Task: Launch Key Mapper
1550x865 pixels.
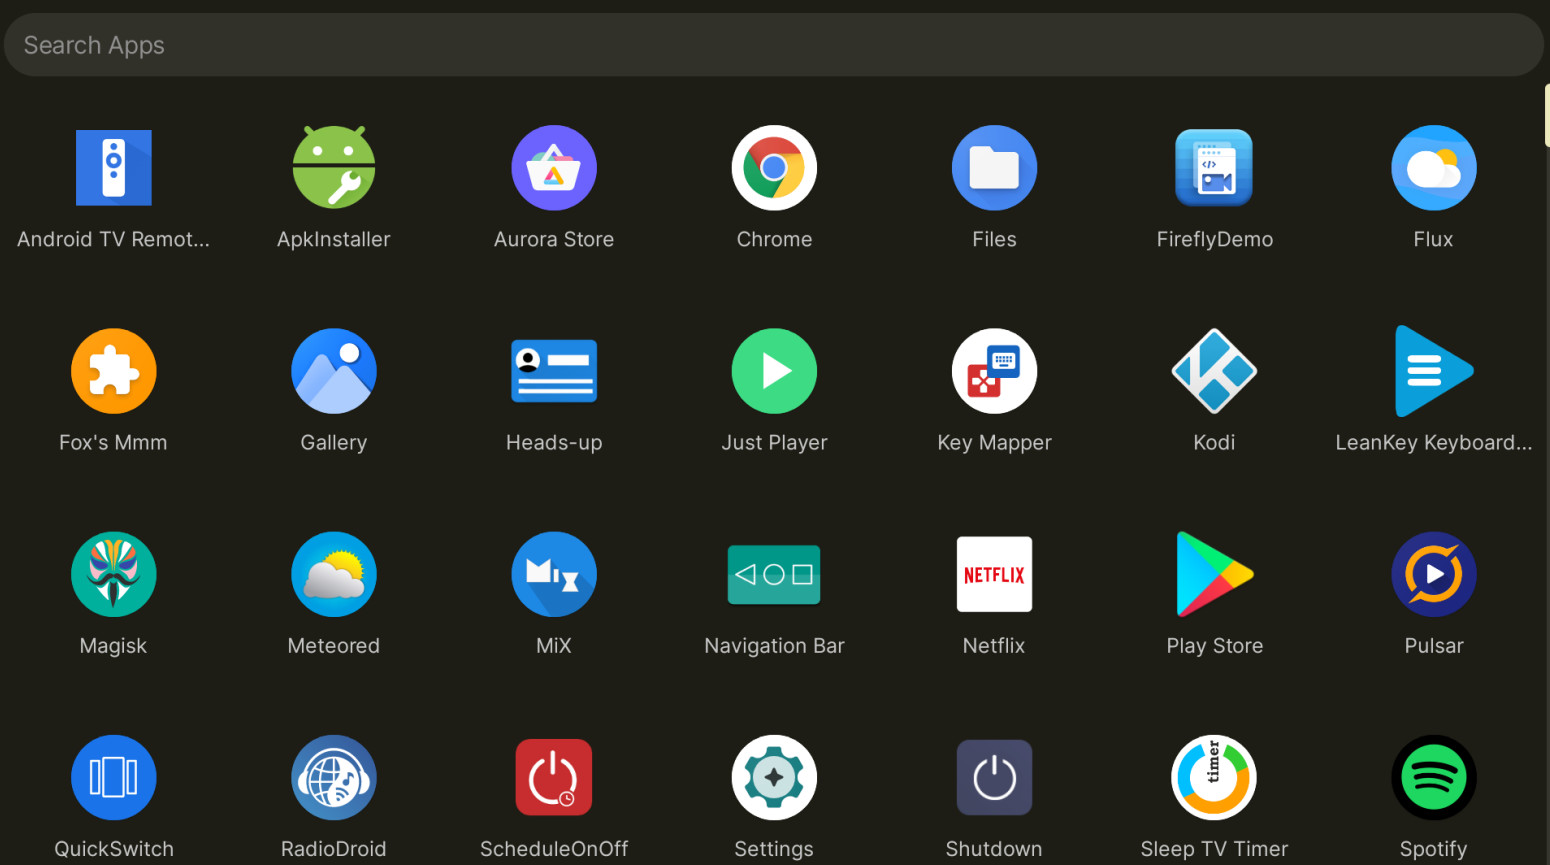Action: click(x=994, y=371)
